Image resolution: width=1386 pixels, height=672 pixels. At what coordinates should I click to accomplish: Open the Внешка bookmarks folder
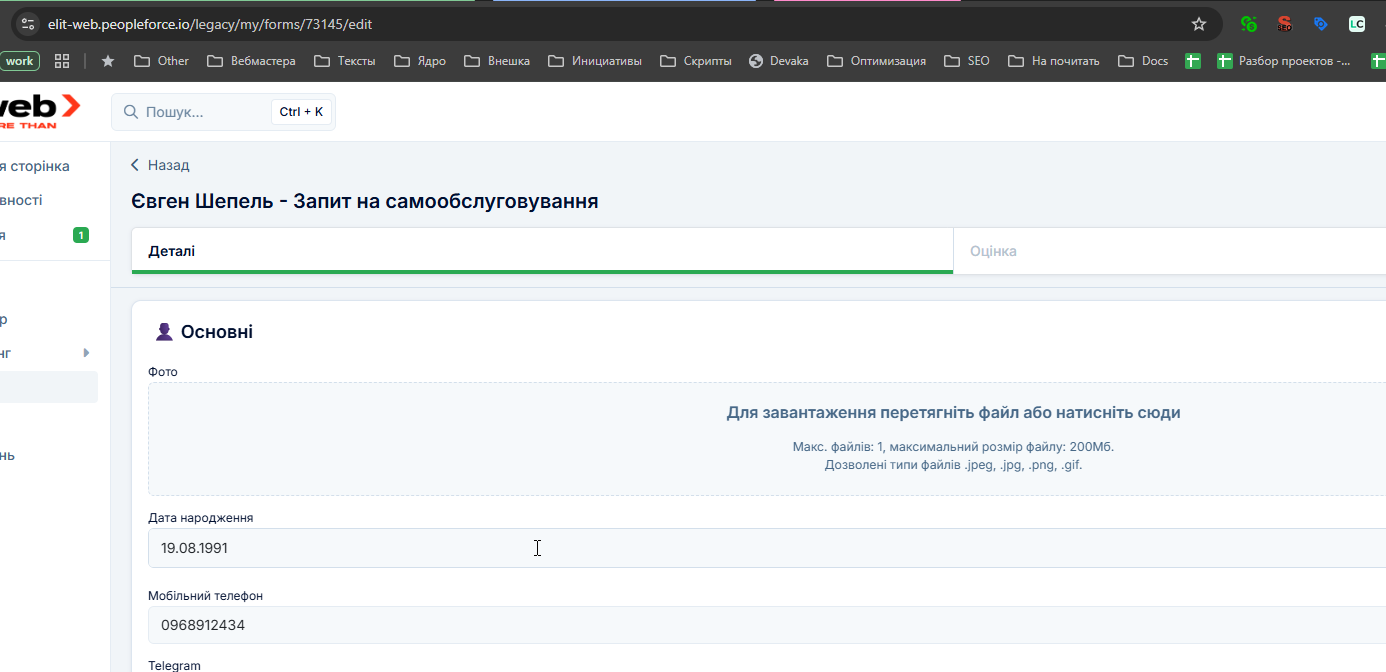click(497, 61)
